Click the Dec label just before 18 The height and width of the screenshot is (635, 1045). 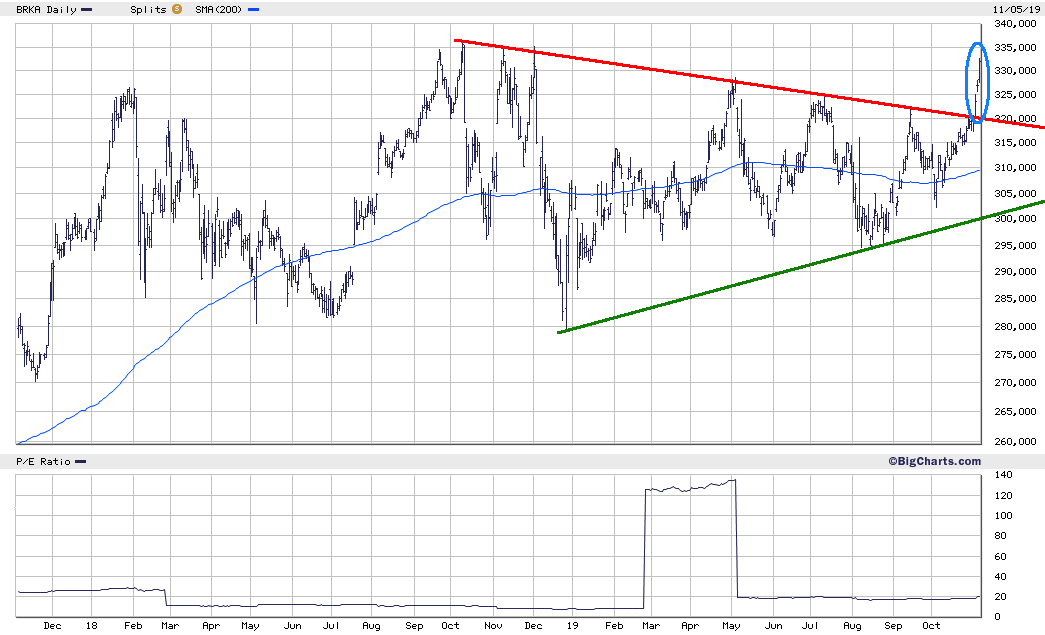[x=52, y=626]
